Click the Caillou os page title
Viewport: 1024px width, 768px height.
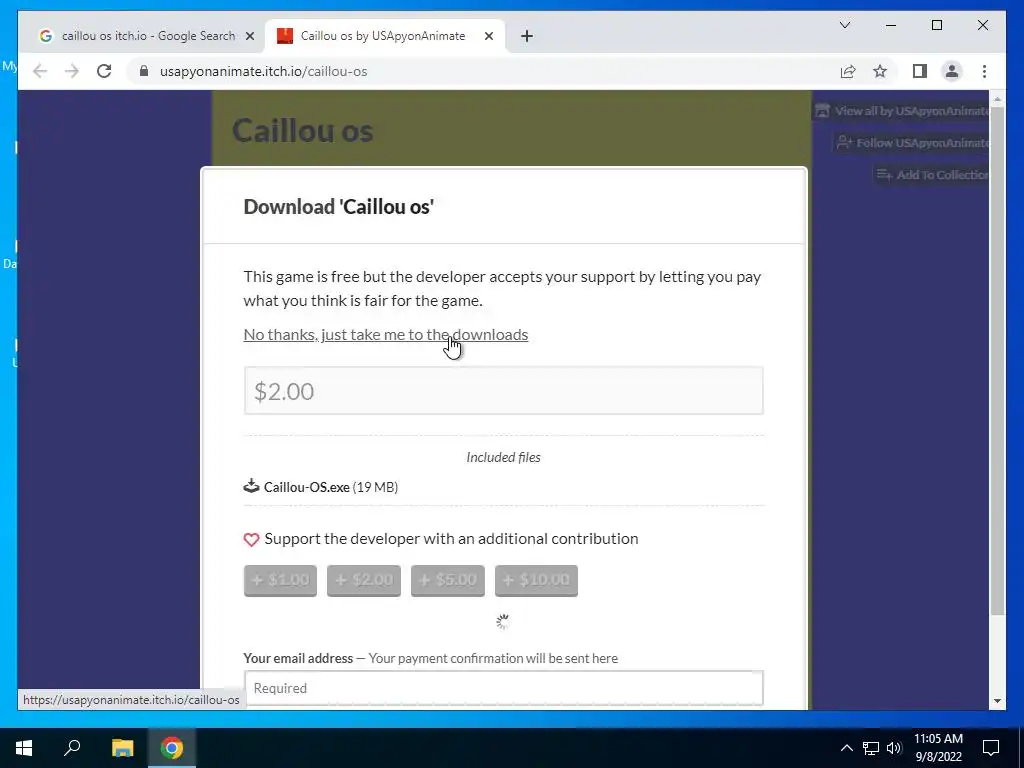302,130
